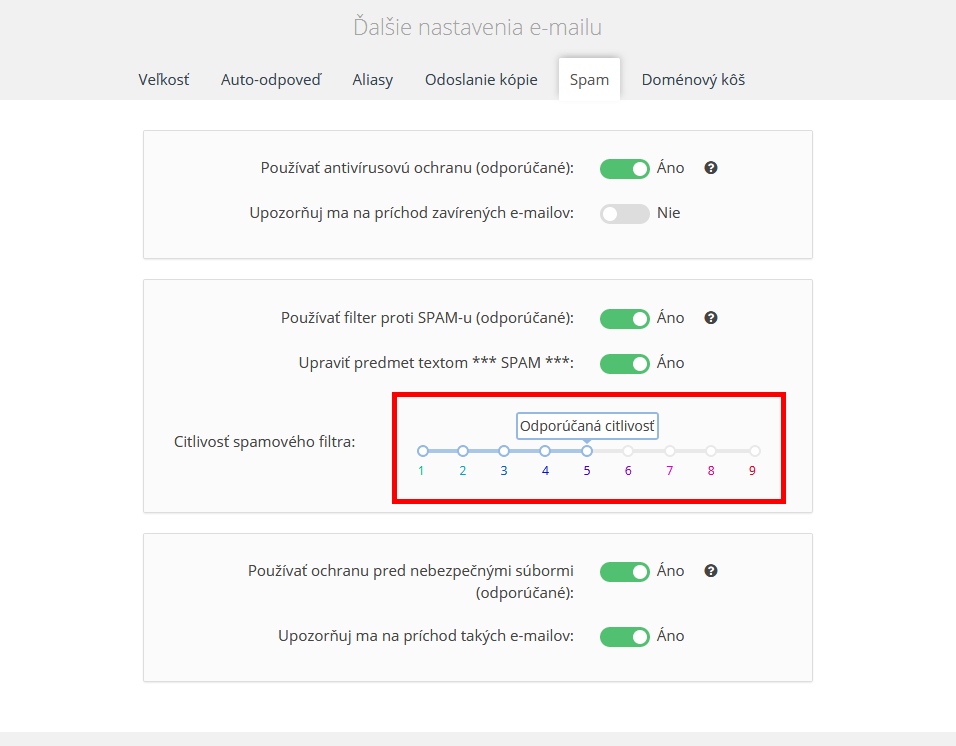This screenshot has height=746, width=956.
Task: Toggle subject *** SPAM *** text switch
Action: [624, 364]
